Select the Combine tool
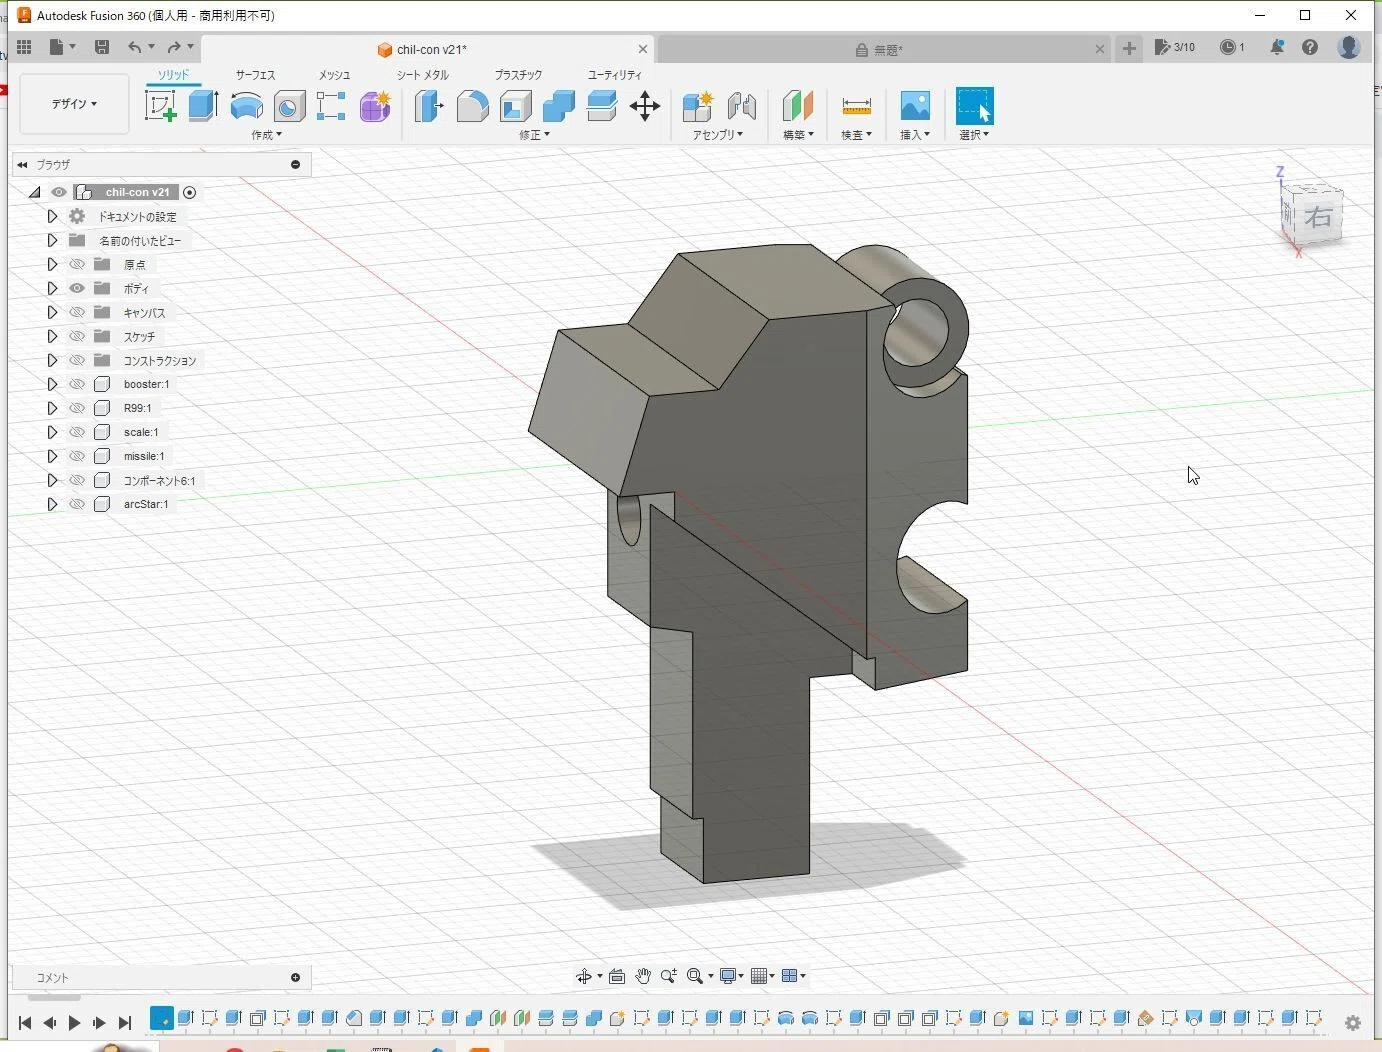1382x1052 pixels. click(558, 106)
